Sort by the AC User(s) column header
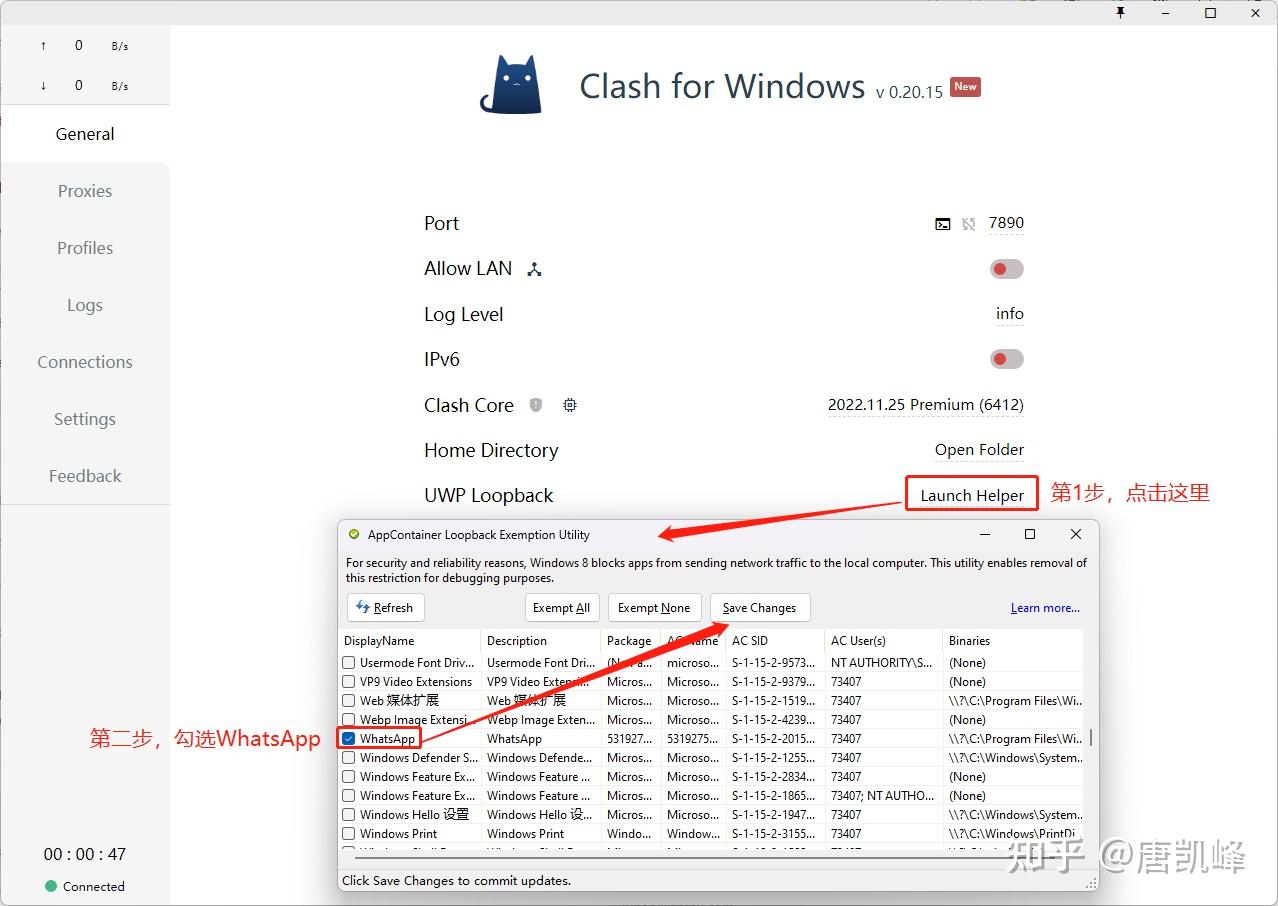 click(x=883, y=641)
